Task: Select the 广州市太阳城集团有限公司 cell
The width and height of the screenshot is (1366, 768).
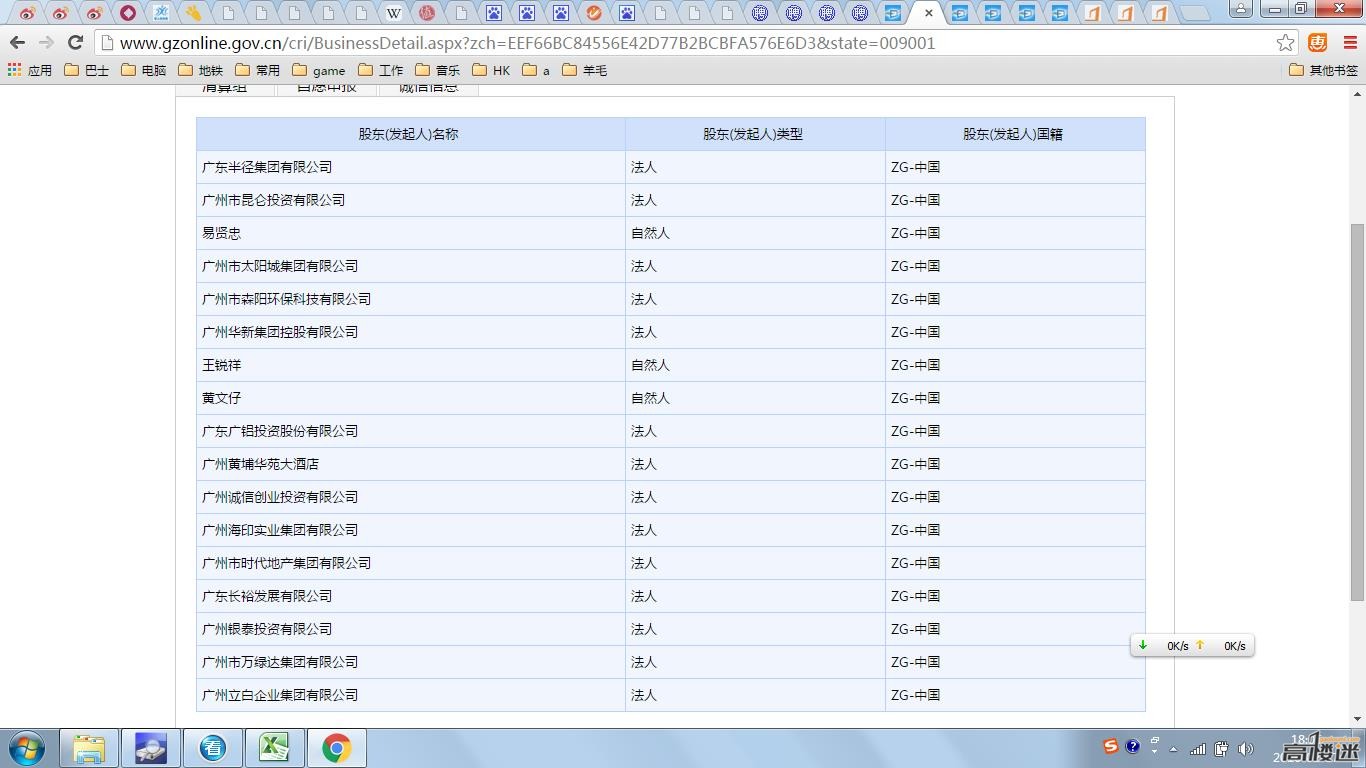Action: [x=411, y=266]
